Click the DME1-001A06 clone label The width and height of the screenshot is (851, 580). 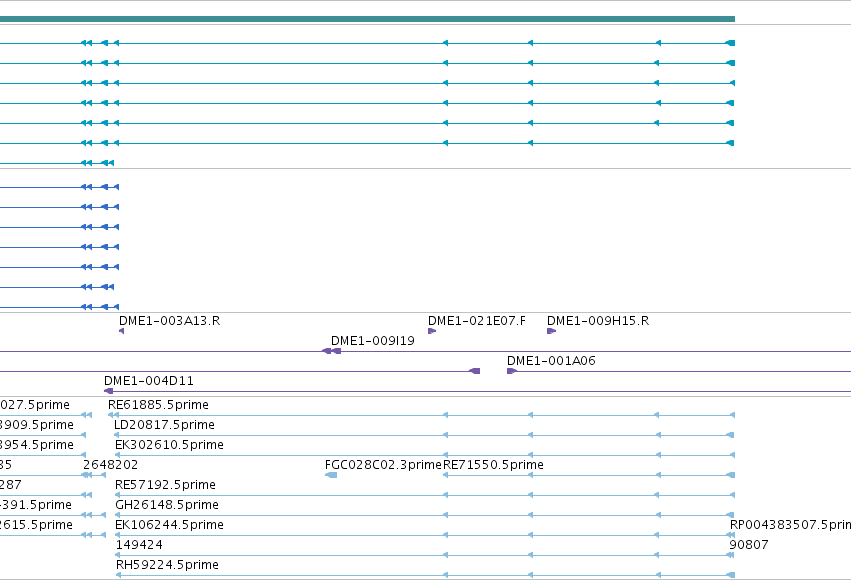[x=551, y=361]
